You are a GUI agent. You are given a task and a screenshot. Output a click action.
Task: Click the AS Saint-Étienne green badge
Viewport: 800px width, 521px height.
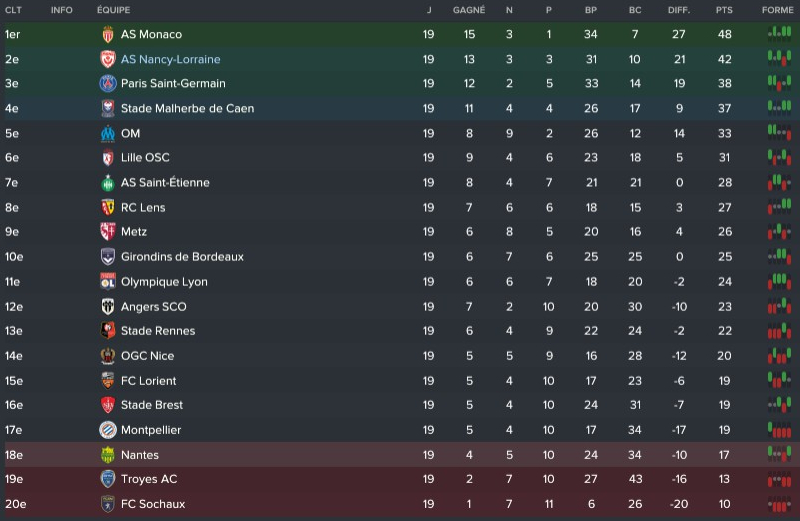point(108,183)
